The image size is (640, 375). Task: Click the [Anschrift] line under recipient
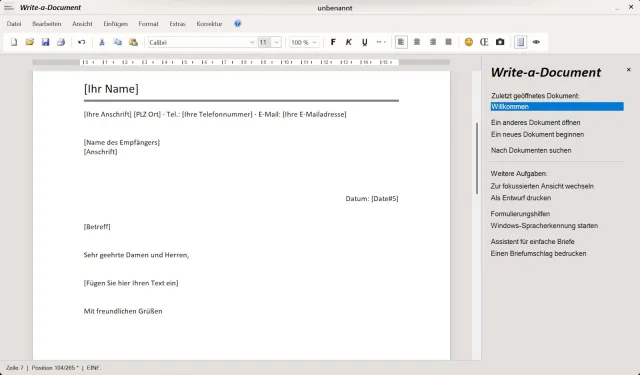pyautogui.click(x=100, y=151)
